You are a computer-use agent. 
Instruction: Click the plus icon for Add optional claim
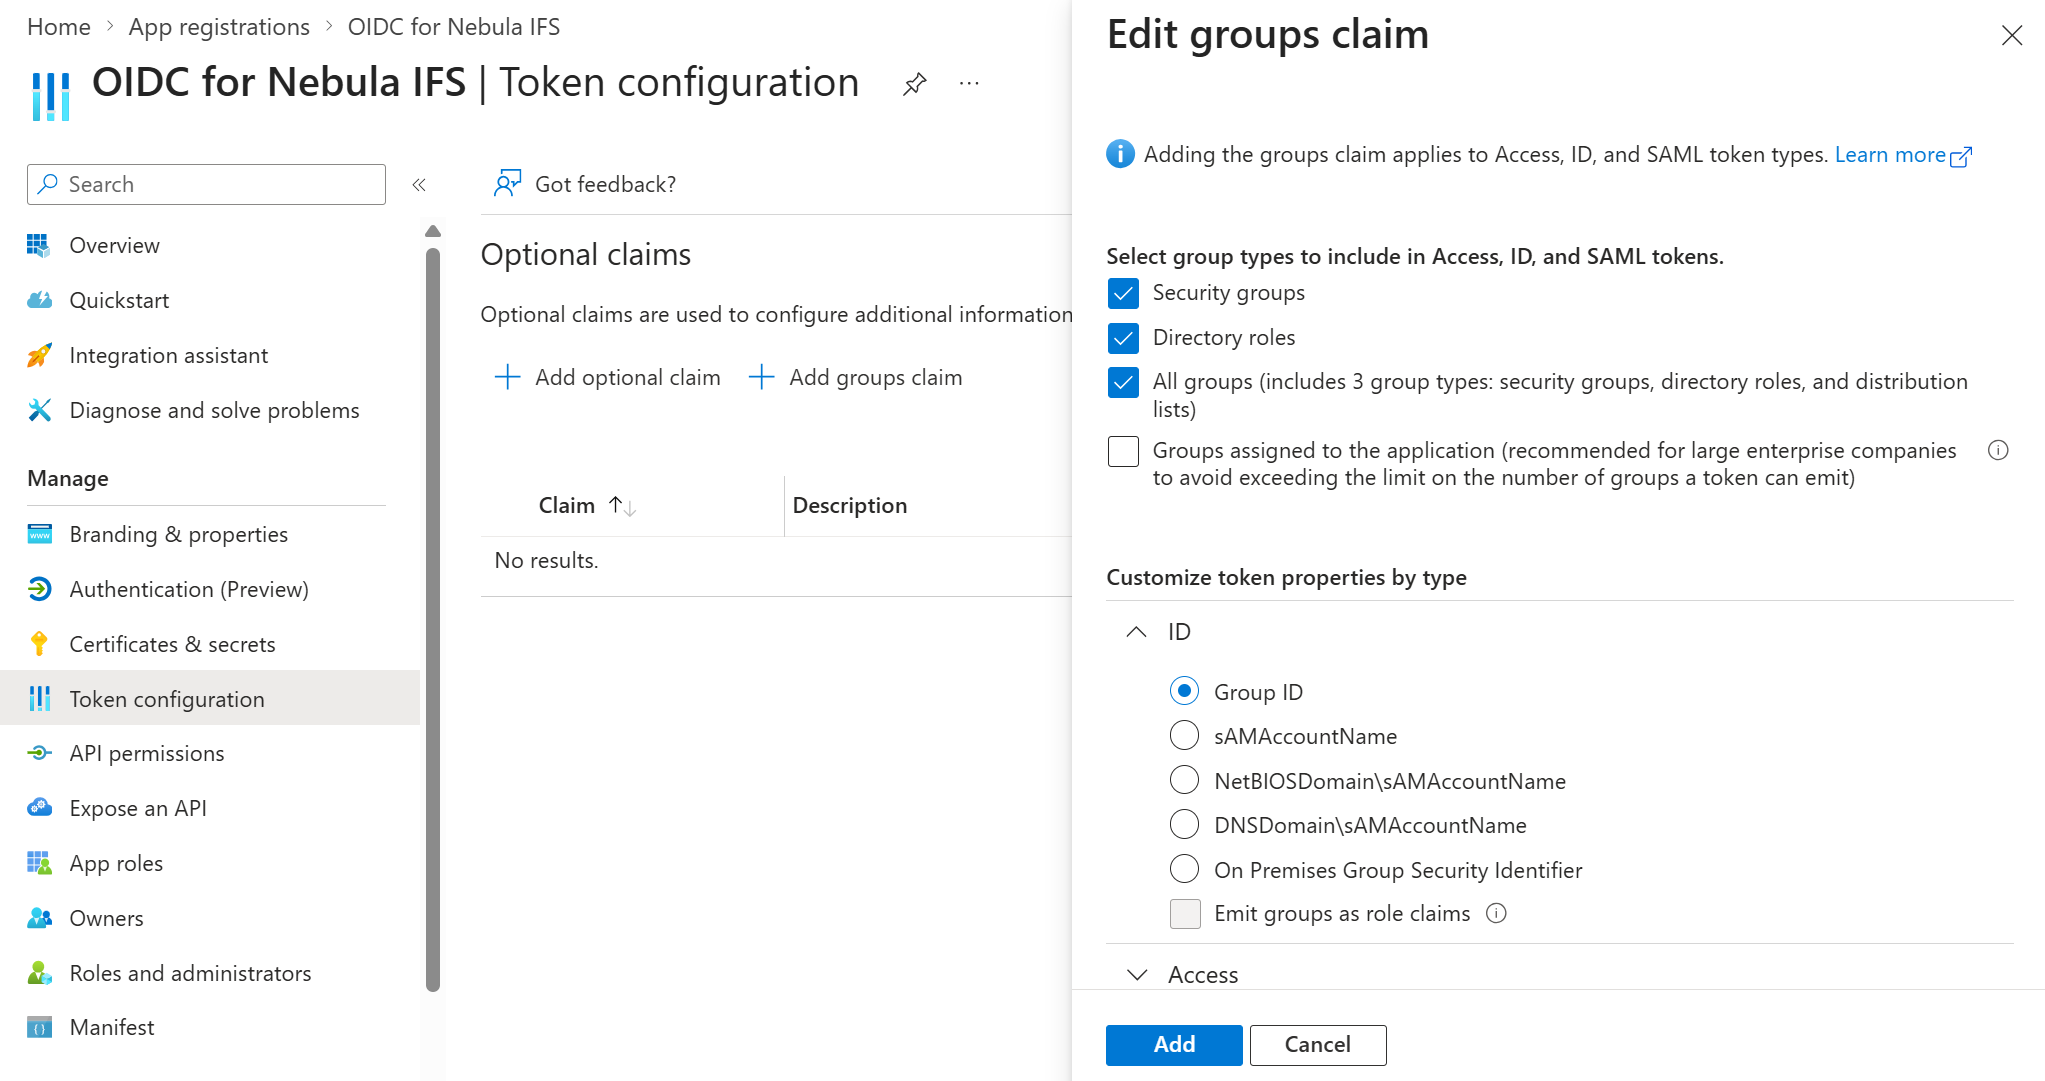[x=508, y=377]
